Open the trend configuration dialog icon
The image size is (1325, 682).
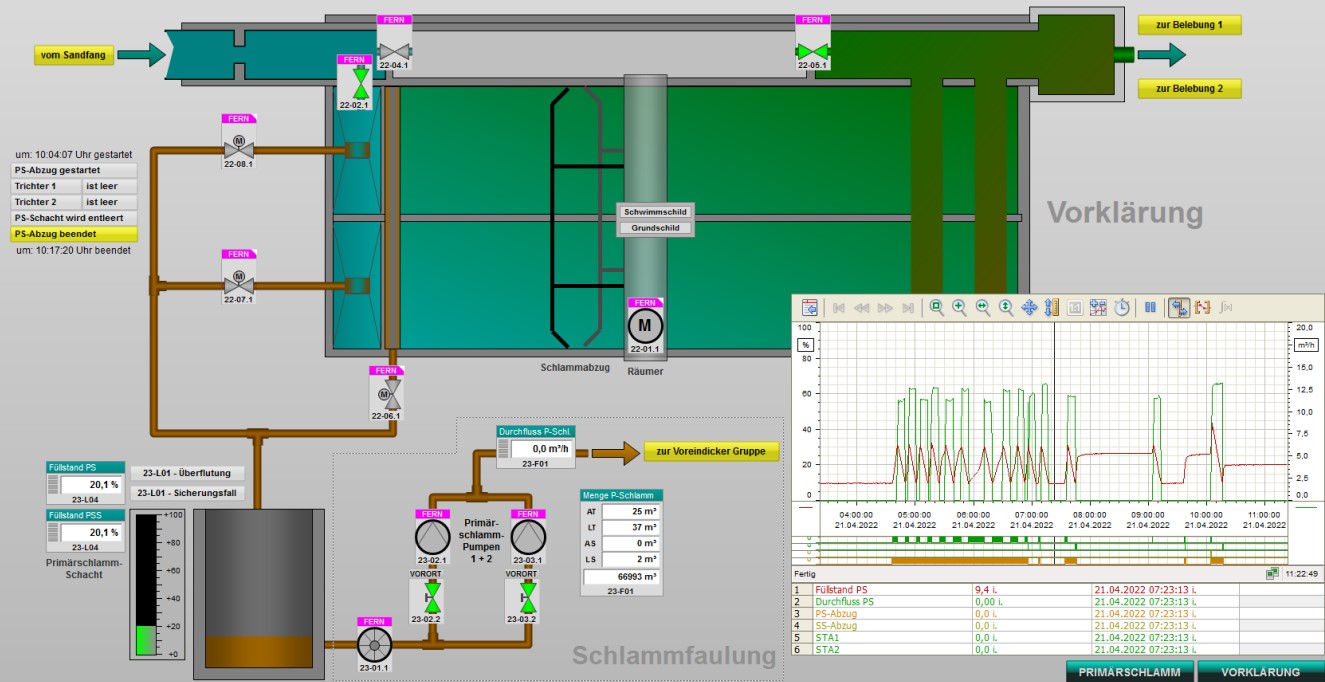click(810, 308)
